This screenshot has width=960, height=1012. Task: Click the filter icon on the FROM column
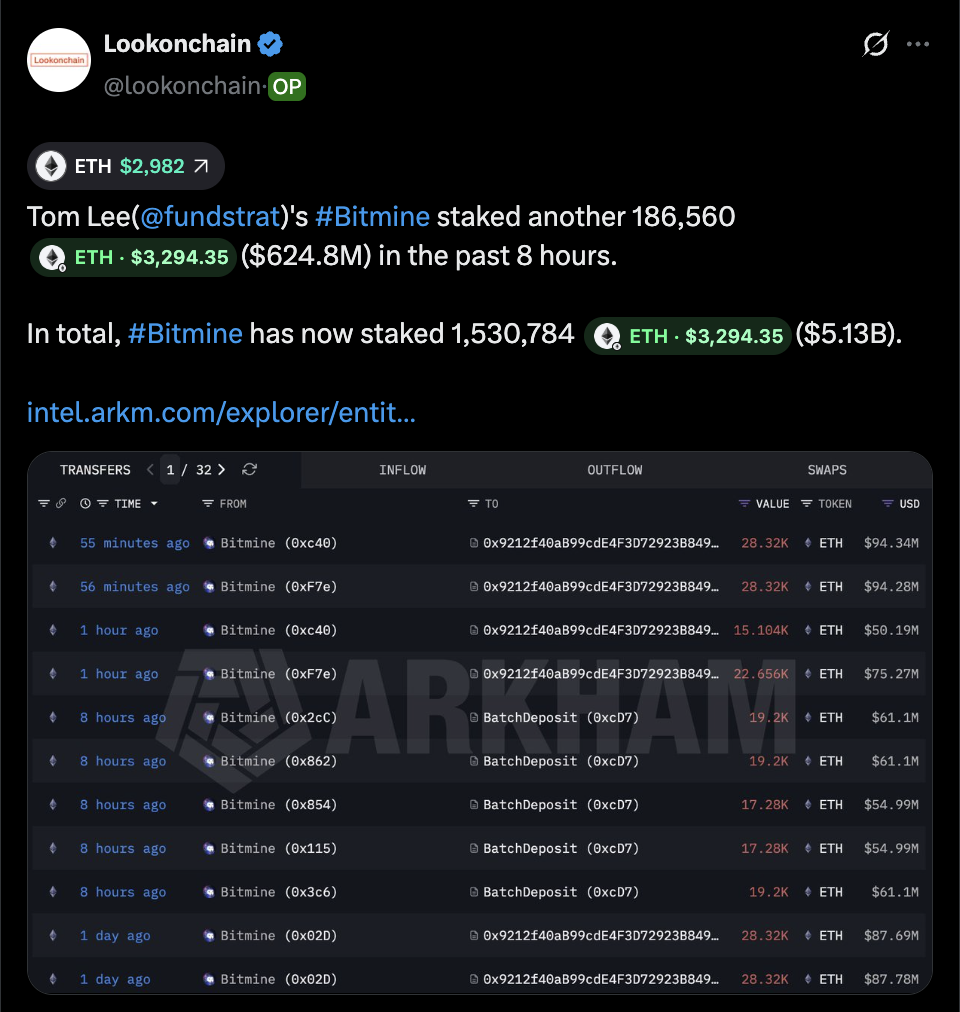(207, 503)
